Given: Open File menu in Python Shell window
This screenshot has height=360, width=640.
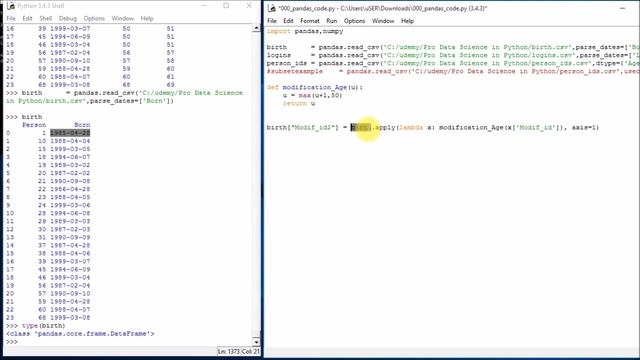Looking at the screenshot, I should tap(11, 18).
